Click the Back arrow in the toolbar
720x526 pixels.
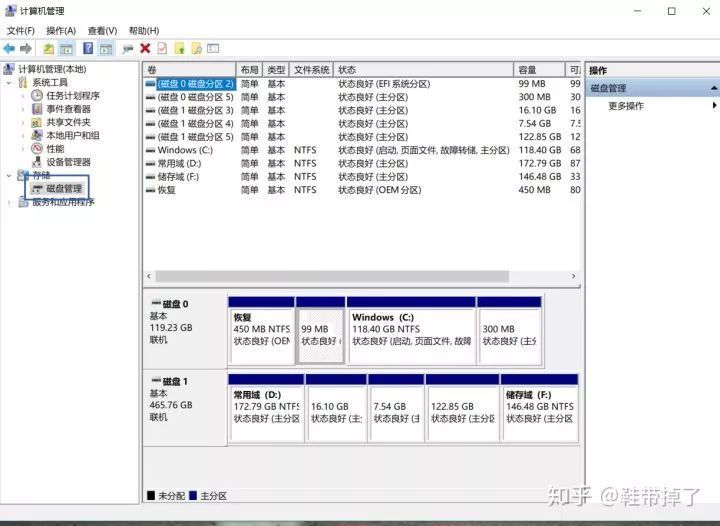(x=9, y=48)
